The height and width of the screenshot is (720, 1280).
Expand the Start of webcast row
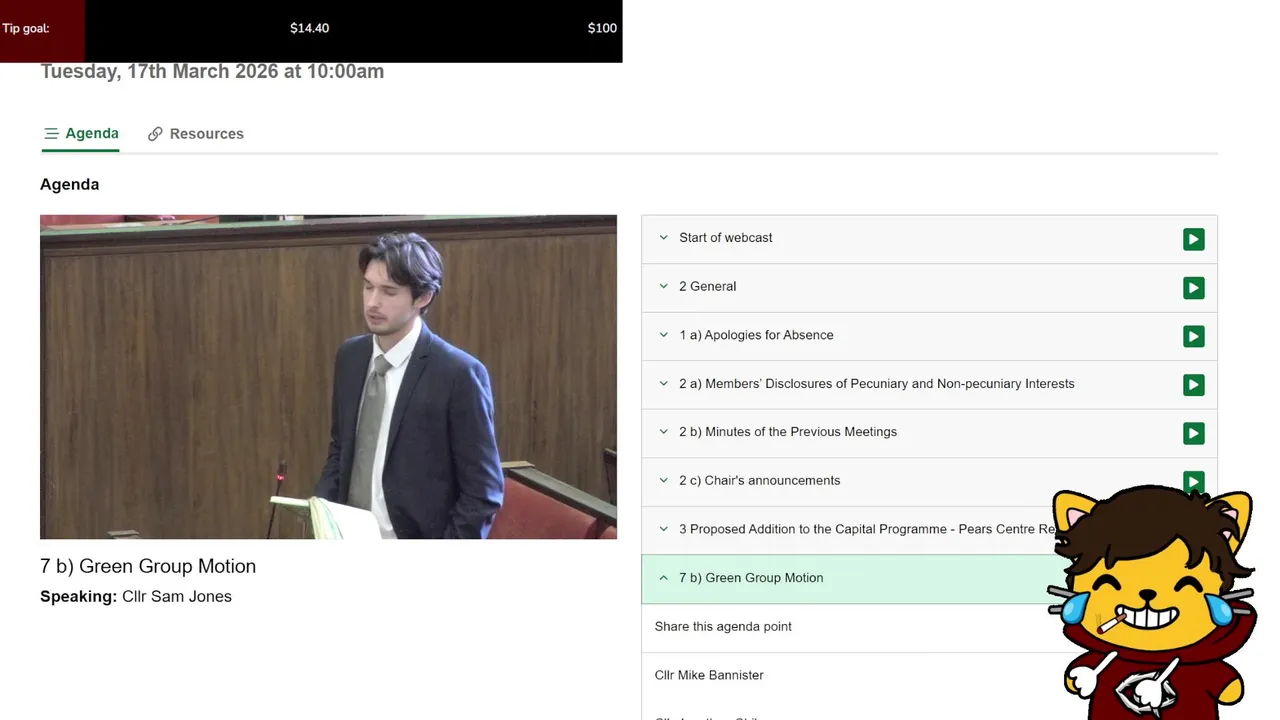[663, 238]
